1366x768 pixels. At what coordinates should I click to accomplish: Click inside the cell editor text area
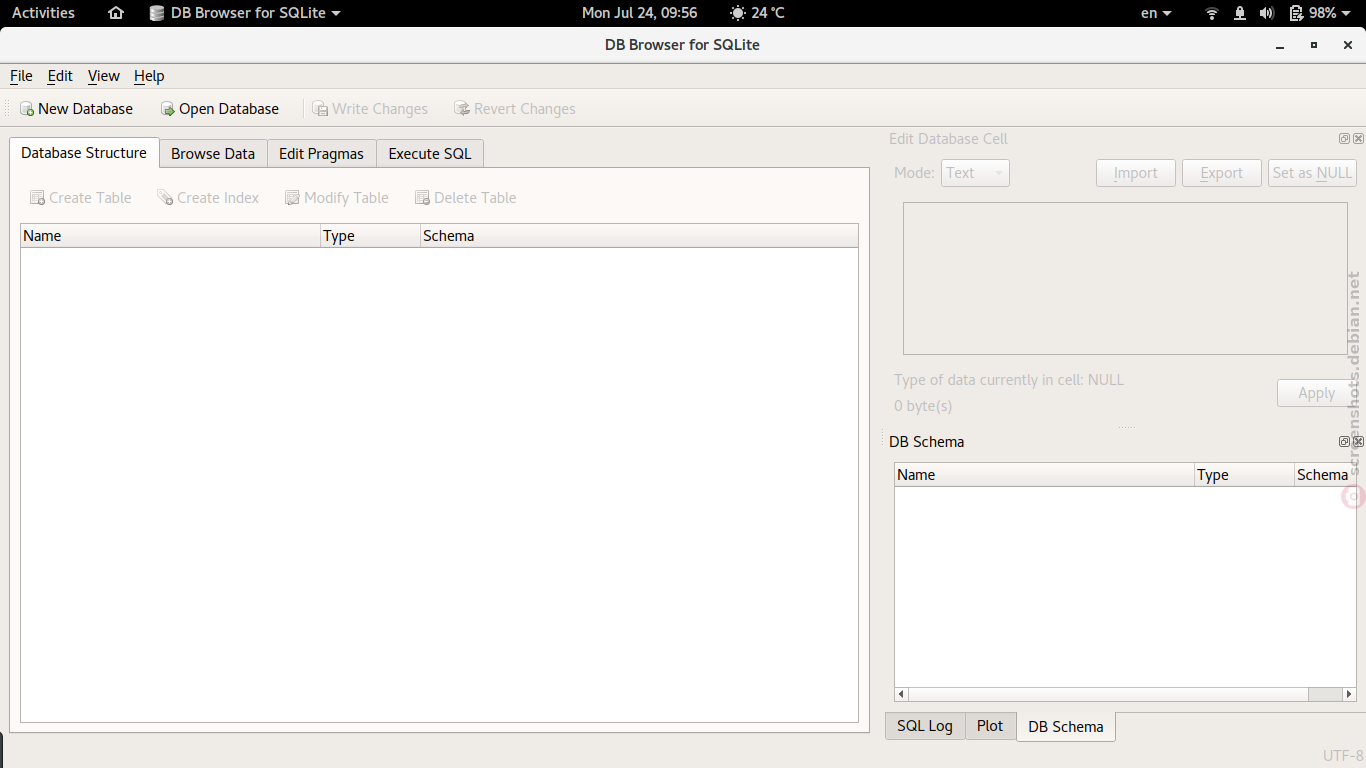click(x=1125, y=278)
